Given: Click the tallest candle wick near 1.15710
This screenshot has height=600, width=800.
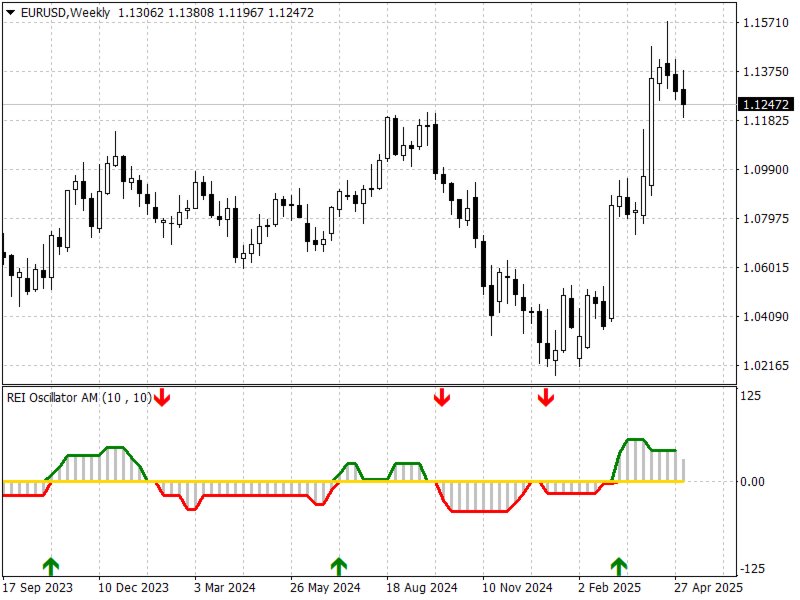Looking at the screenshot, I should (x=667, y=41).
